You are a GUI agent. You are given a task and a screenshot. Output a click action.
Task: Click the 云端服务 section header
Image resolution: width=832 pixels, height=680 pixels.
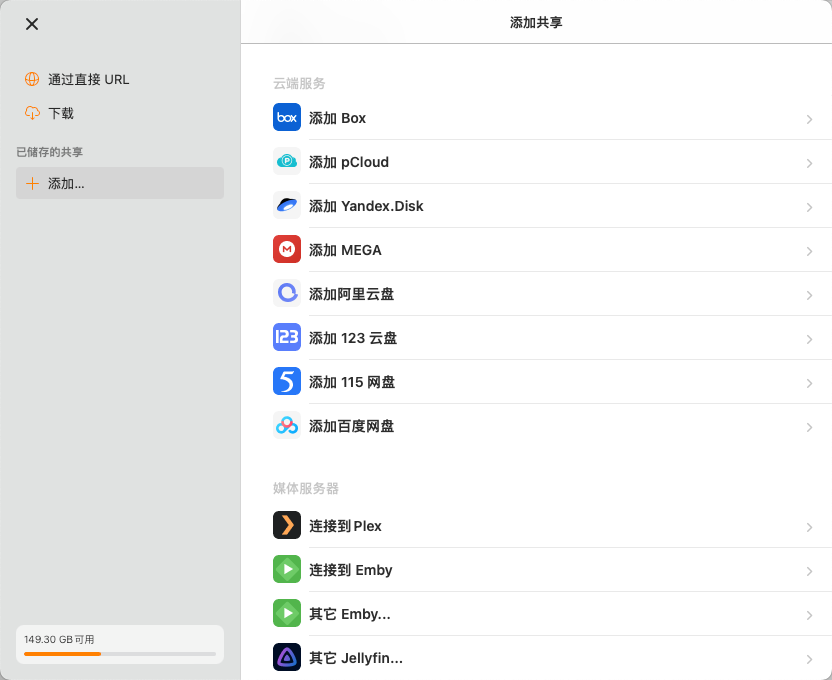[299, 83]
